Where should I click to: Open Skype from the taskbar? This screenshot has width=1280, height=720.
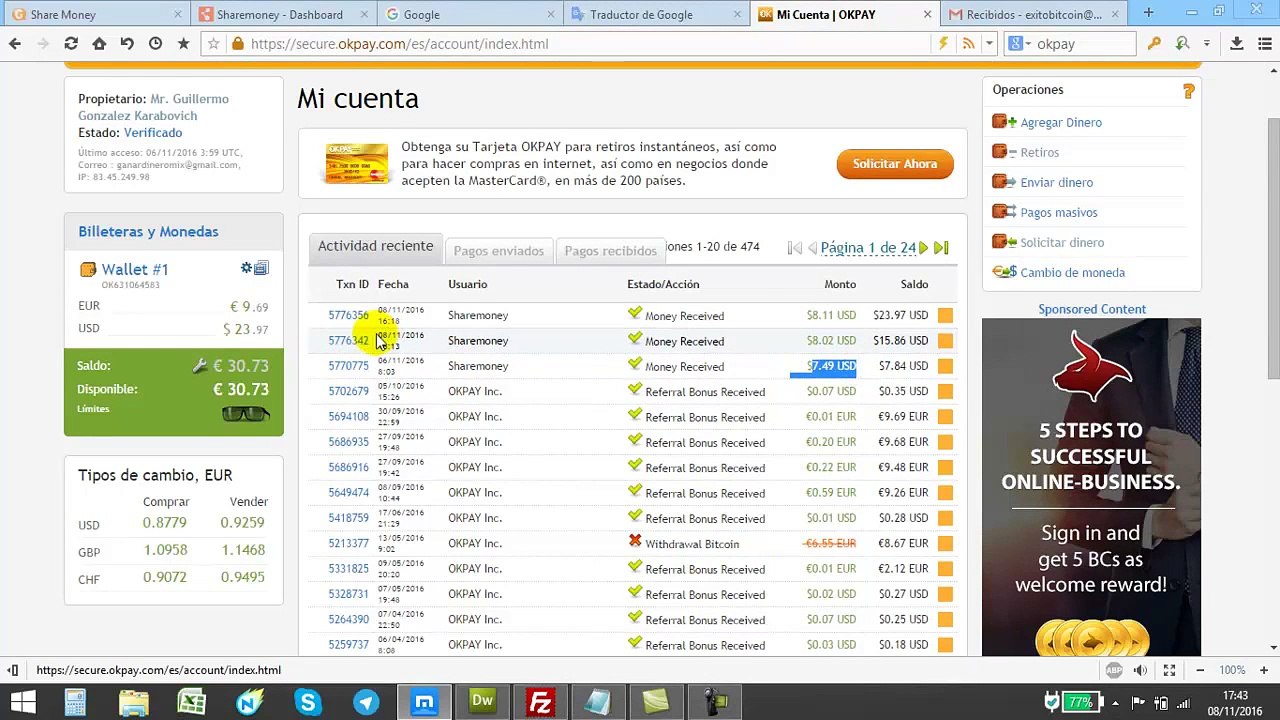pyautogui.click(x=307, y=702)
